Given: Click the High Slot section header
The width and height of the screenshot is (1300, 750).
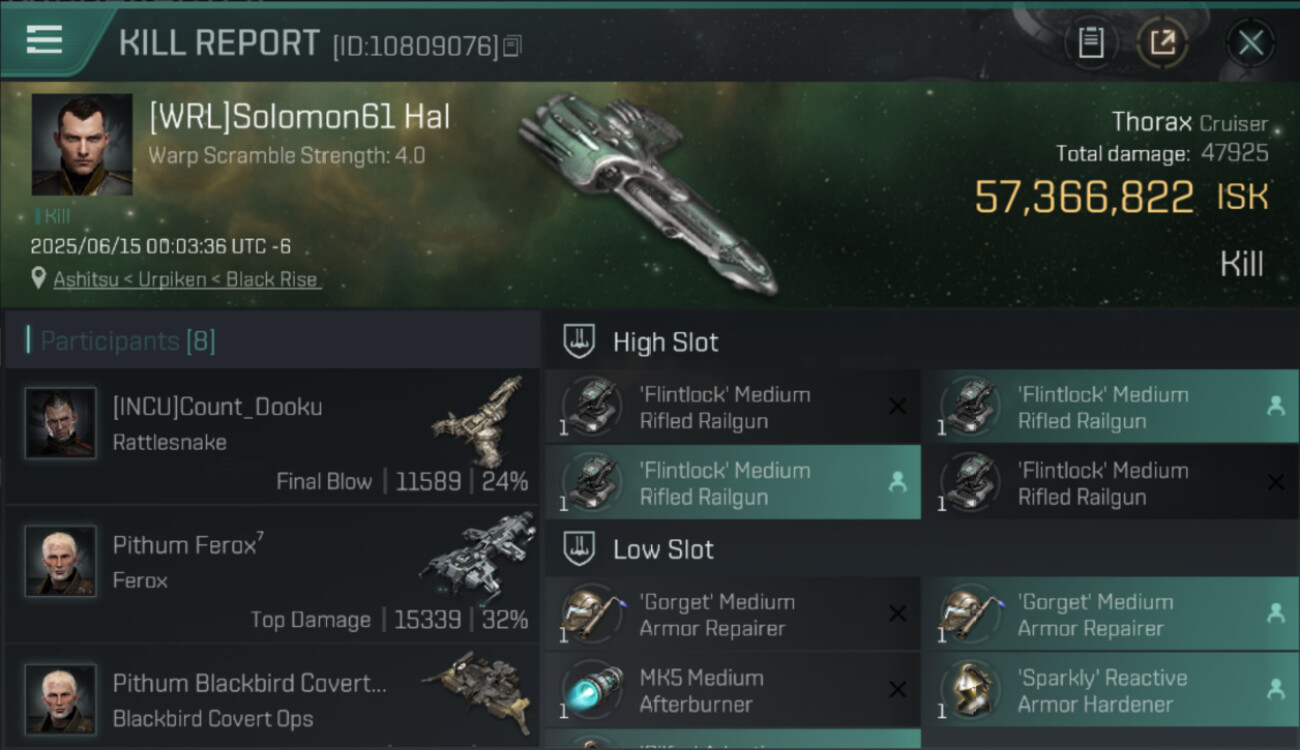Looking at the screenshot, I should (x=665, y=342).
